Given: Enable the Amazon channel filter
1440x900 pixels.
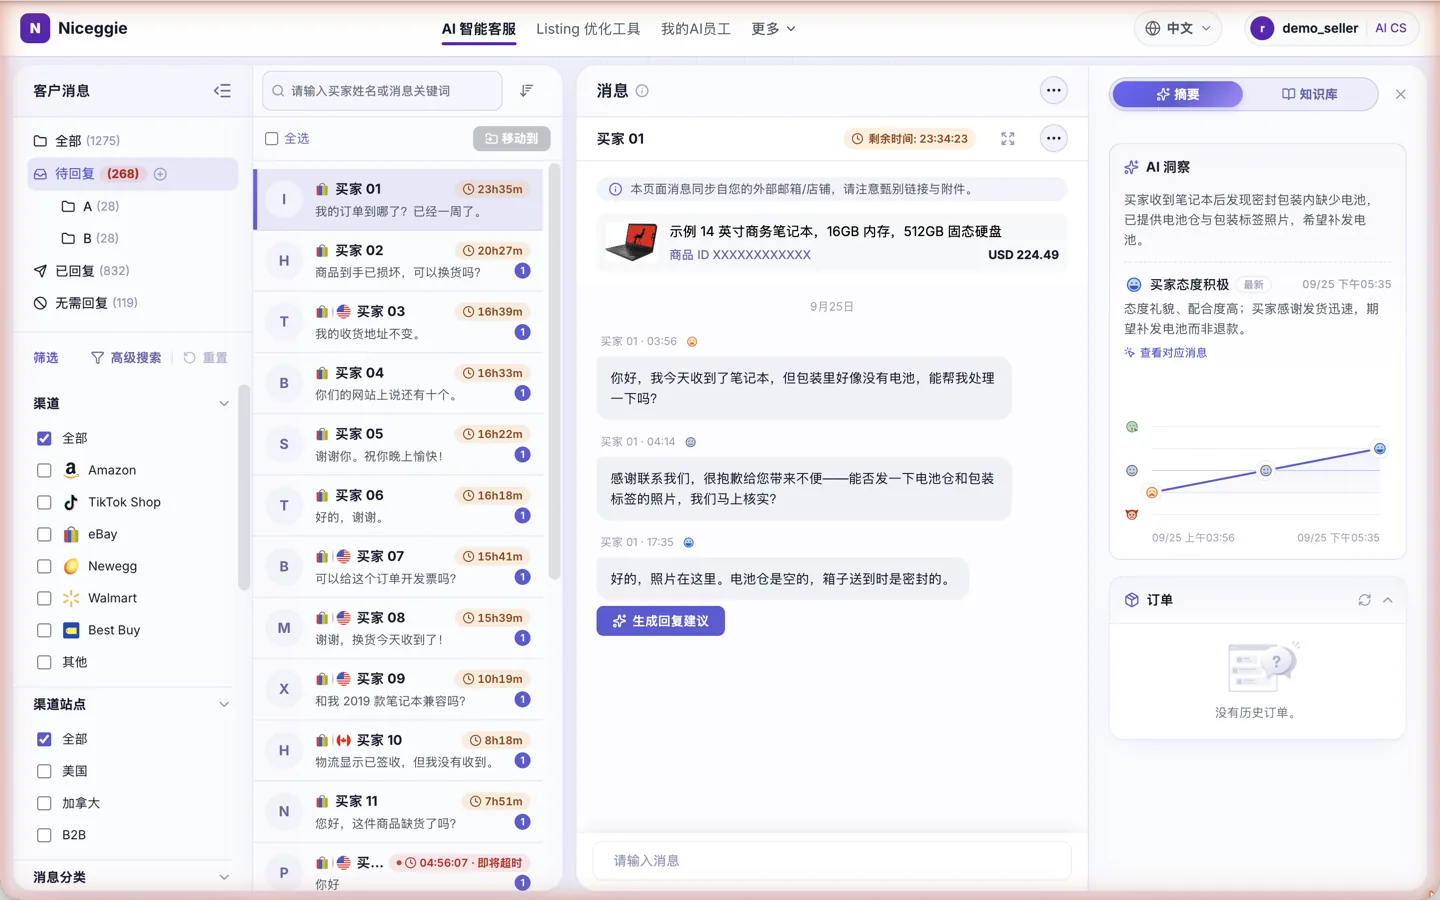Looking at the screenshot, I should [x=44, y=470].
